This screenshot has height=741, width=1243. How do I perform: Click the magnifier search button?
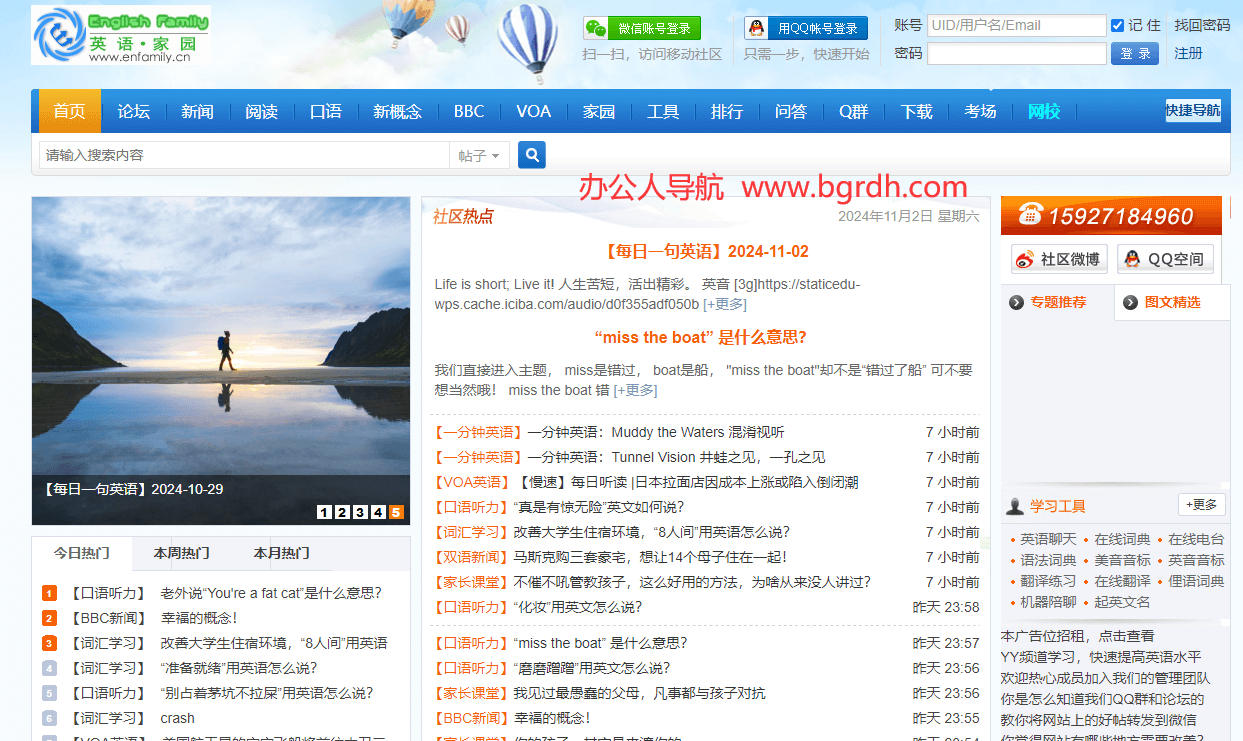click(x=532, y=155)
